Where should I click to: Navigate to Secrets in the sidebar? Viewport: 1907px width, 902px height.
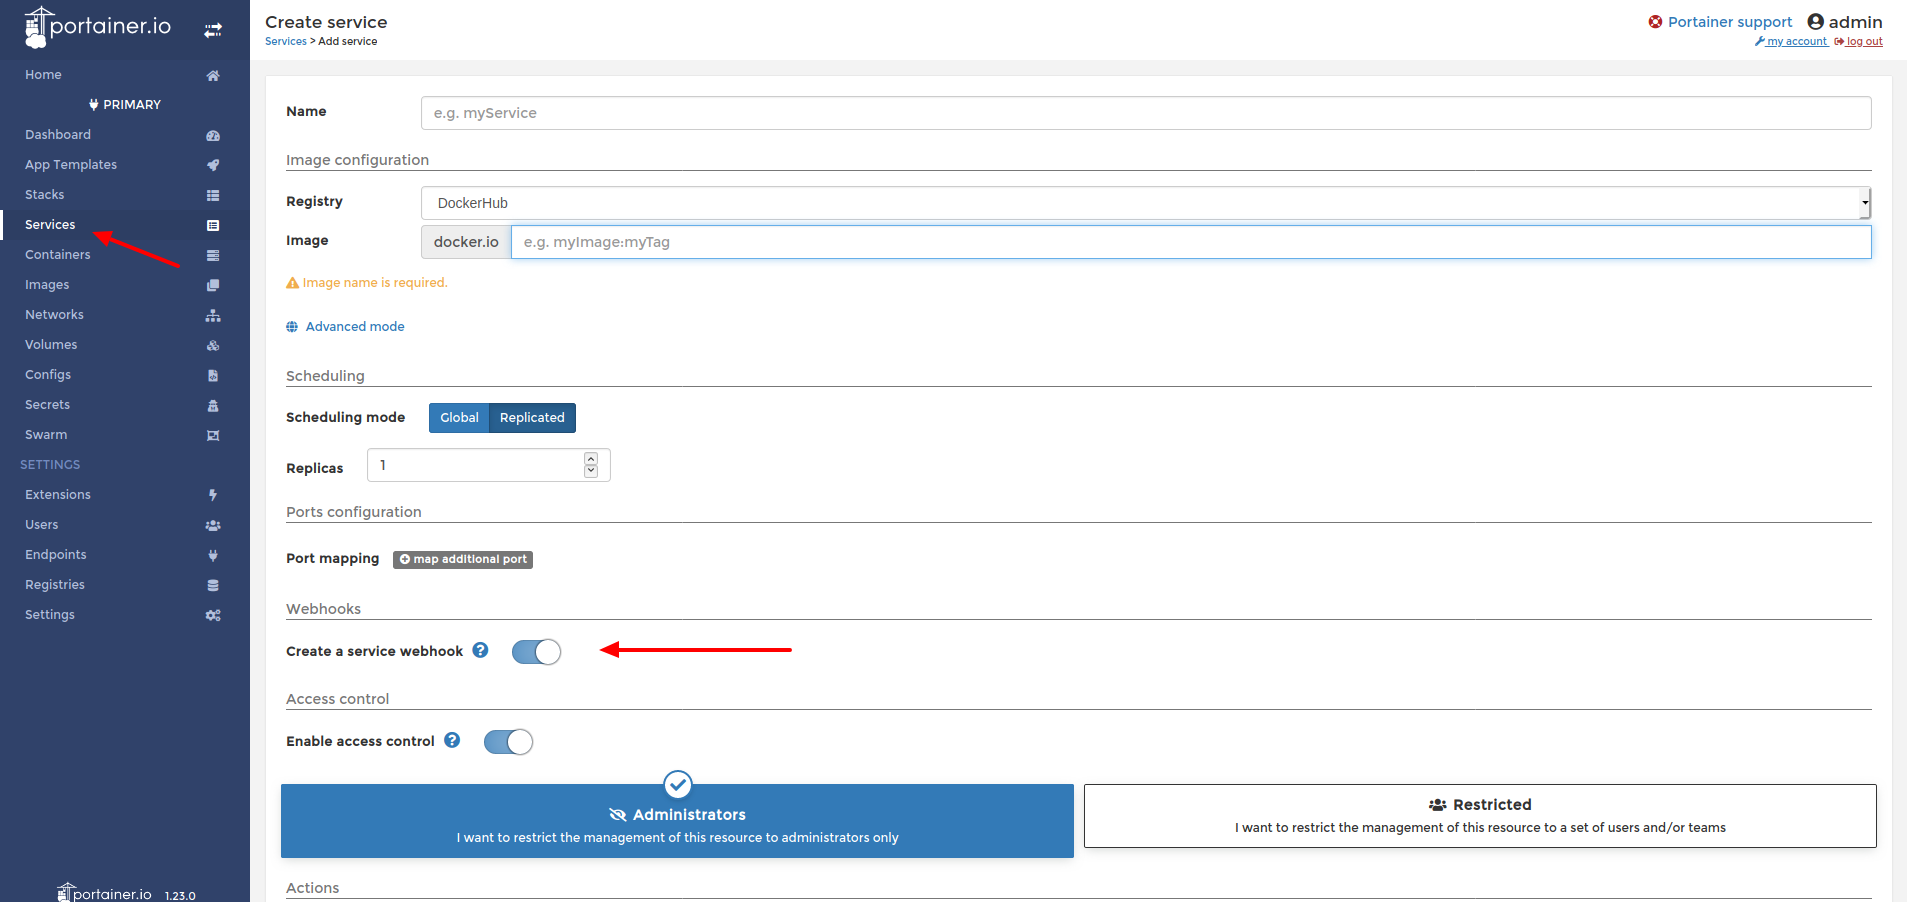click(x=47, y=404)
